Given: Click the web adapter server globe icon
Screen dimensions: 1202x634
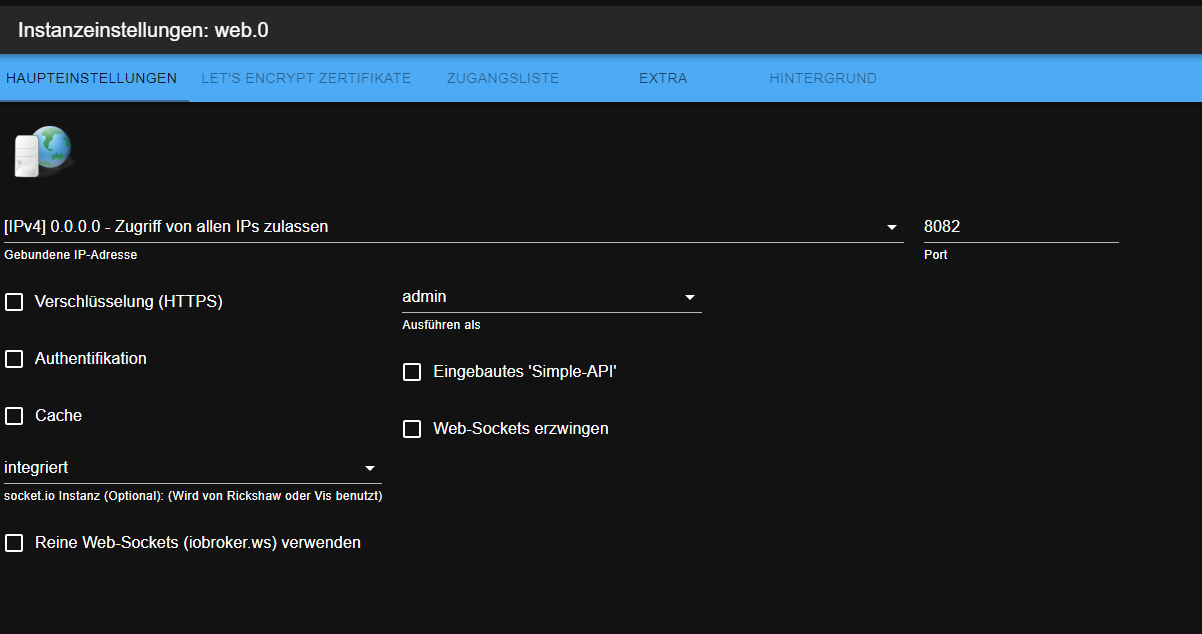Looking at the screenshot, I should [x=42, y=152].
